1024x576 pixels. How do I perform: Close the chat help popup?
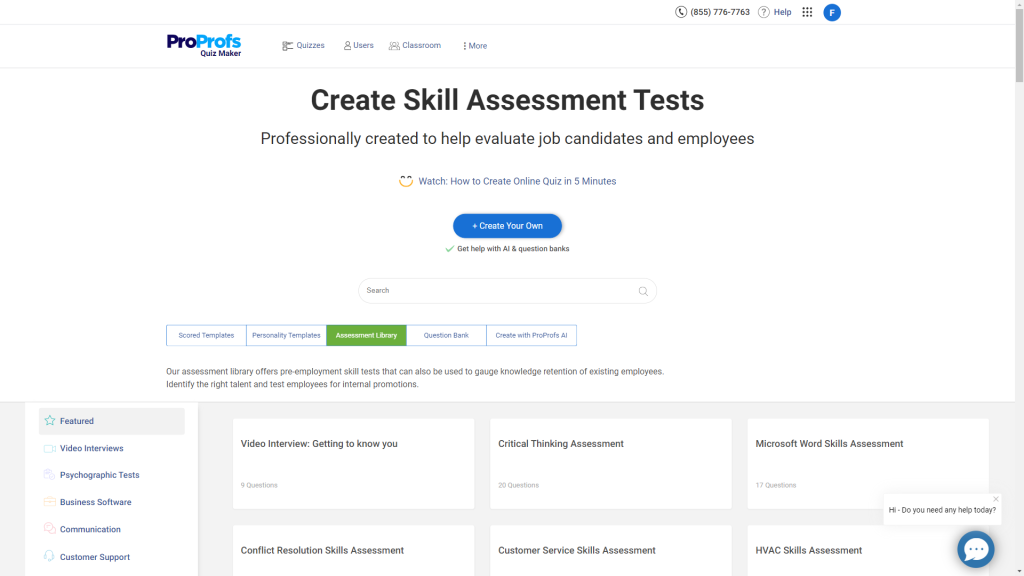point(995,499)
